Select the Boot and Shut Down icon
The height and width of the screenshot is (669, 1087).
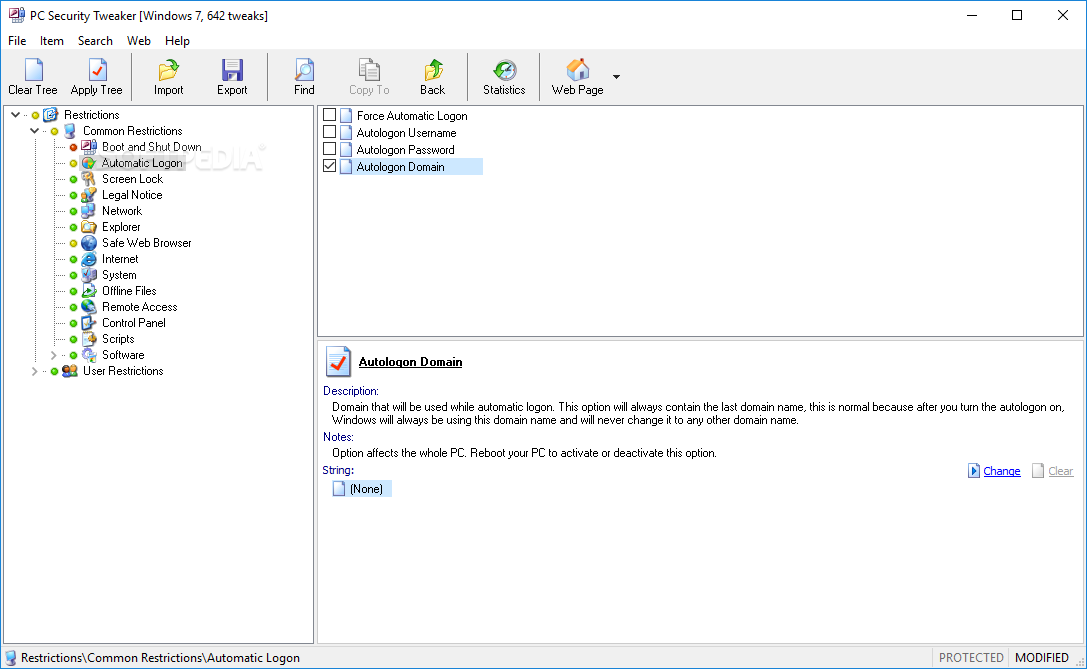pos(89,147)
